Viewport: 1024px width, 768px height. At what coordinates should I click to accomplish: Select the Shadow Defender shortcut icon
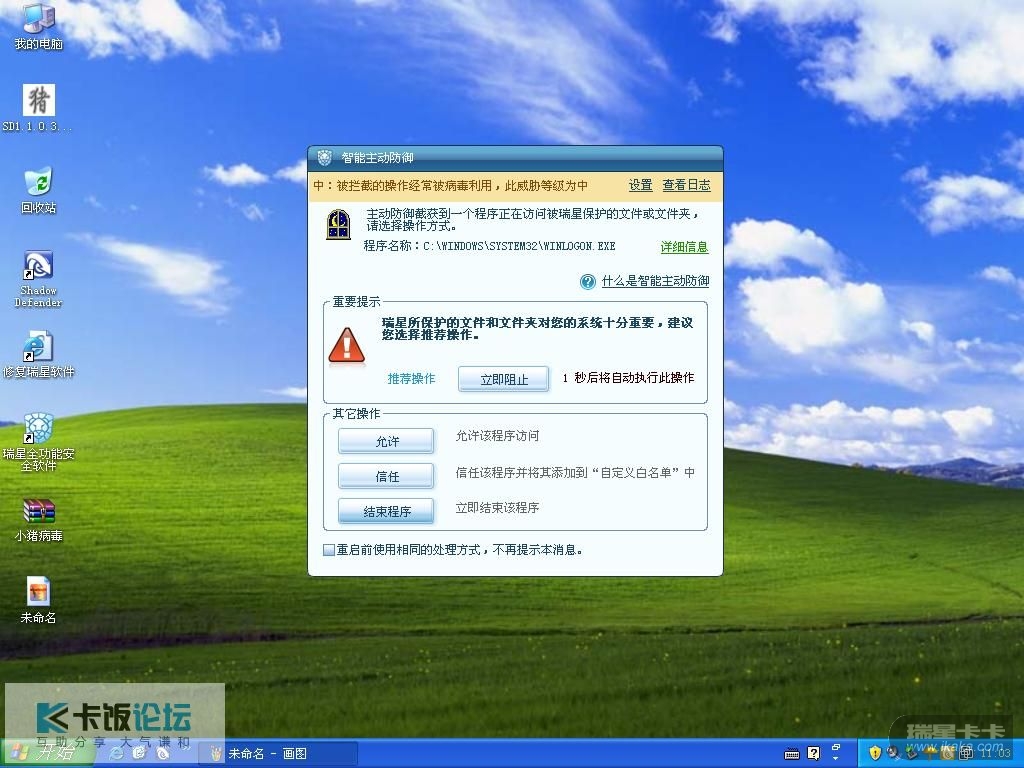39,279
